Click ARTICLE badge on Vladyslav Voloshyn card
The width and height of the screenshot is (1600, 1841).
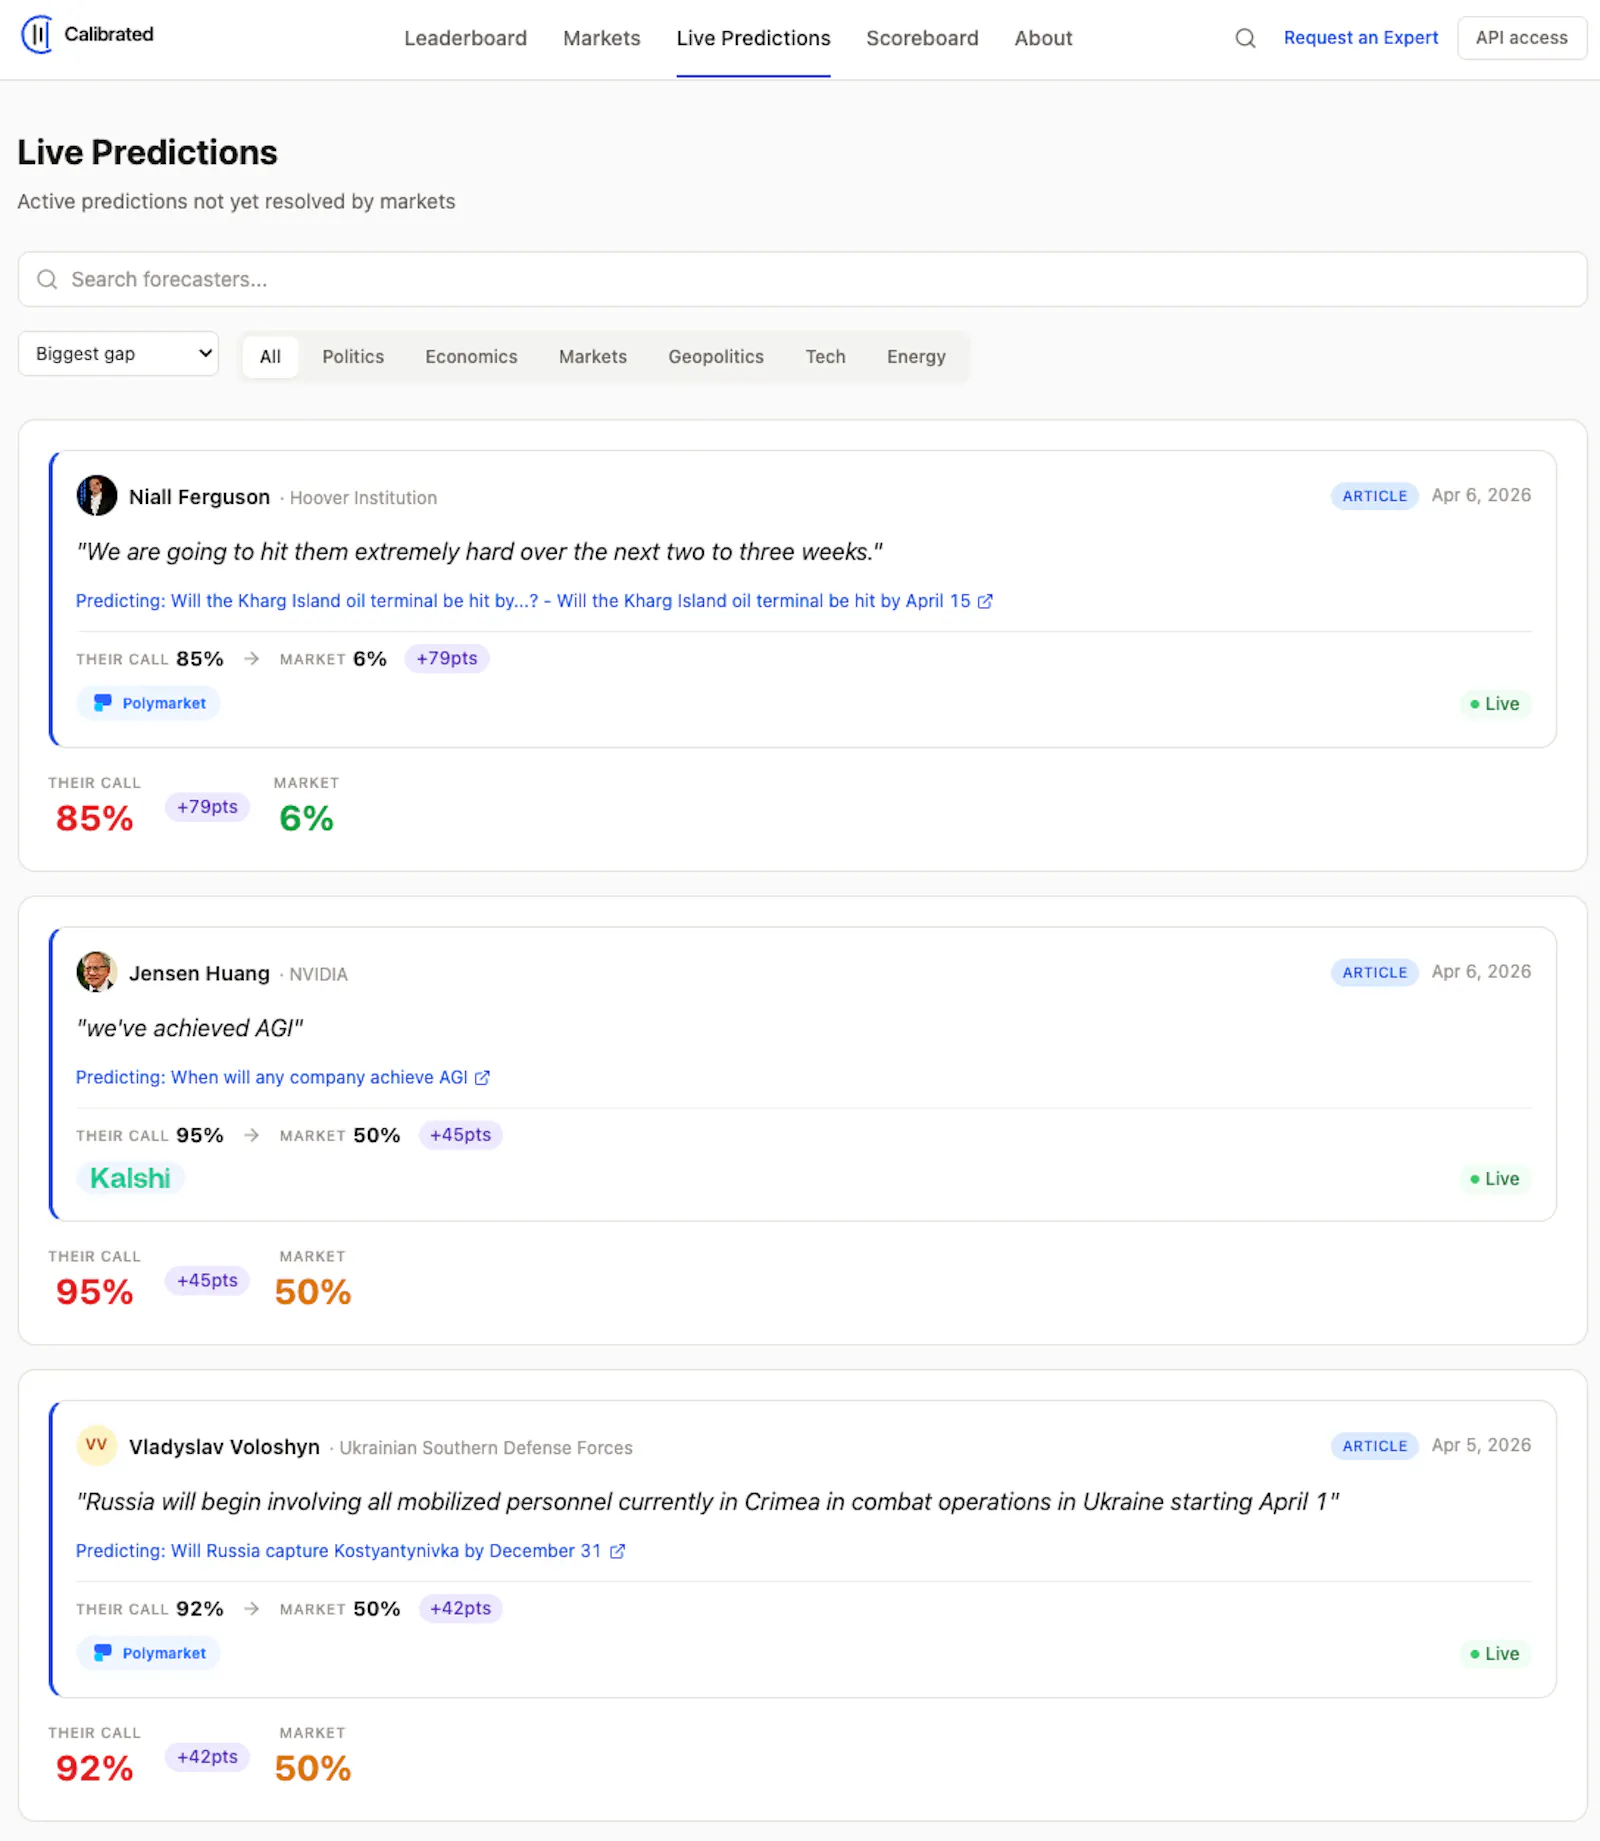click(1374, 1446)
